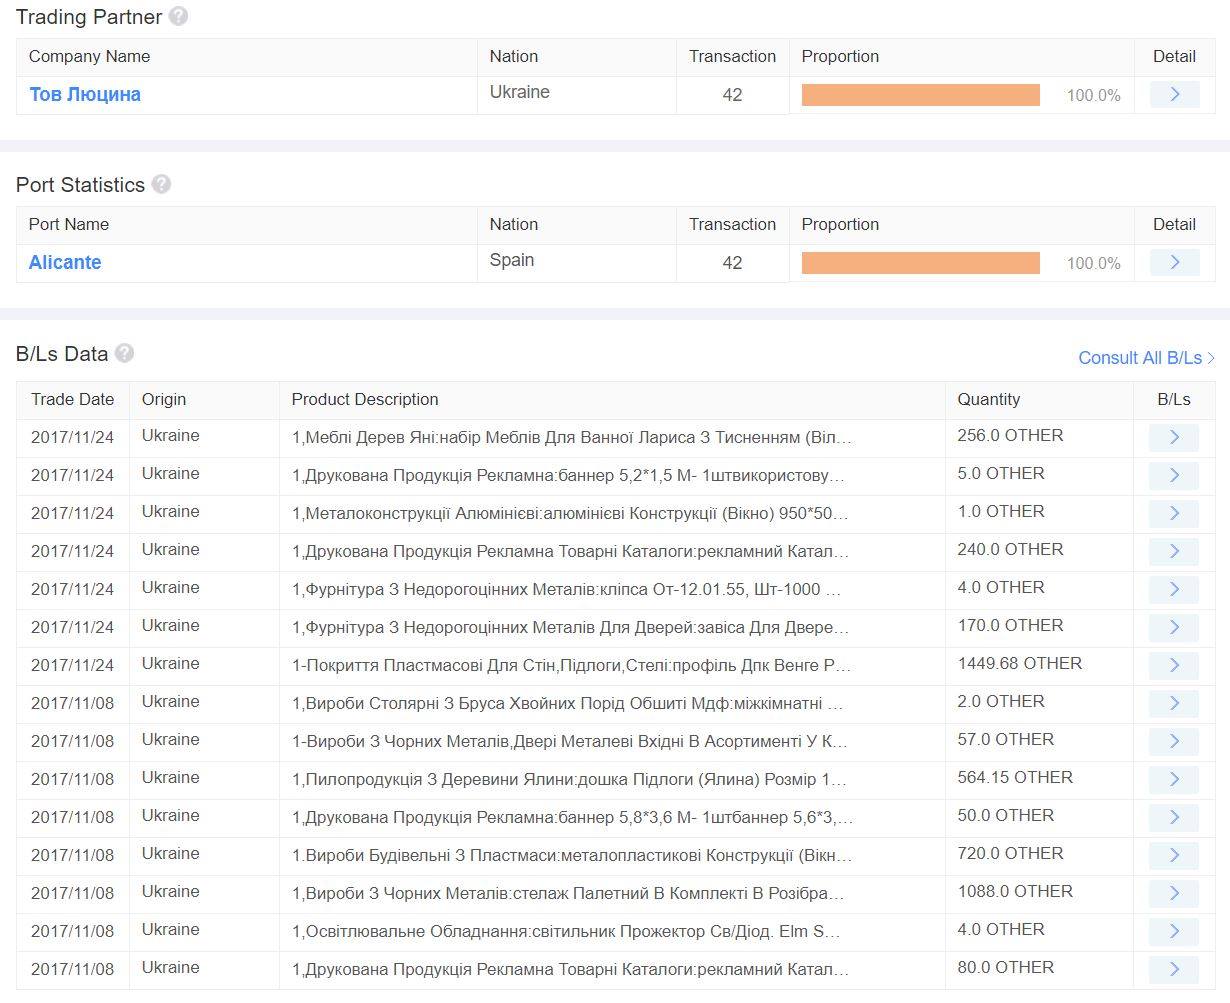
Task: Open detail arrow for Тов Люцина row
Action: click(x=1174, y=95)
